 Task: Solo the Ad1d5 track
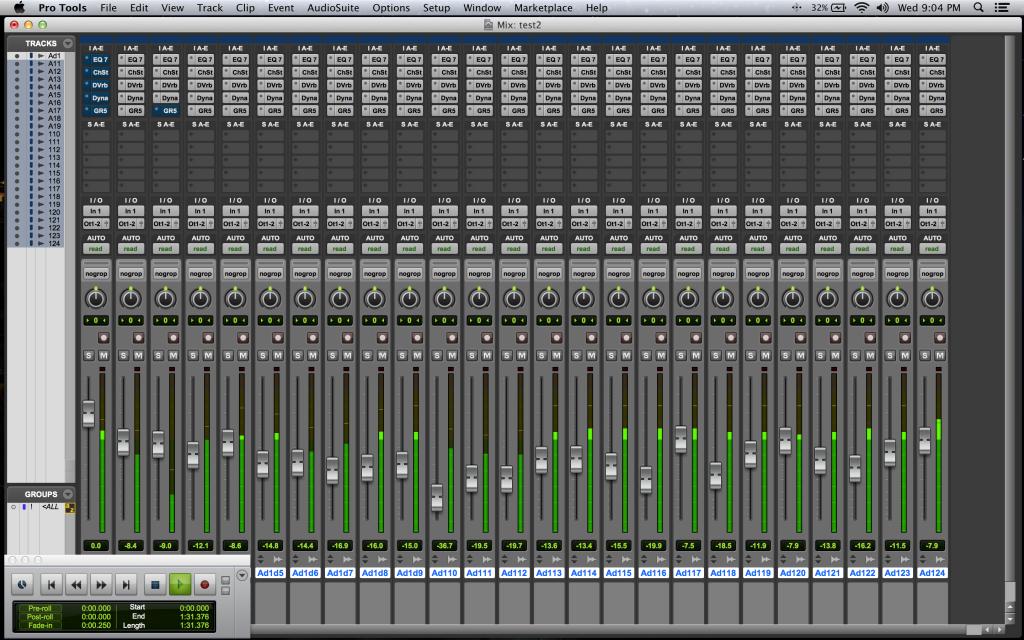(x=262, y=355)
